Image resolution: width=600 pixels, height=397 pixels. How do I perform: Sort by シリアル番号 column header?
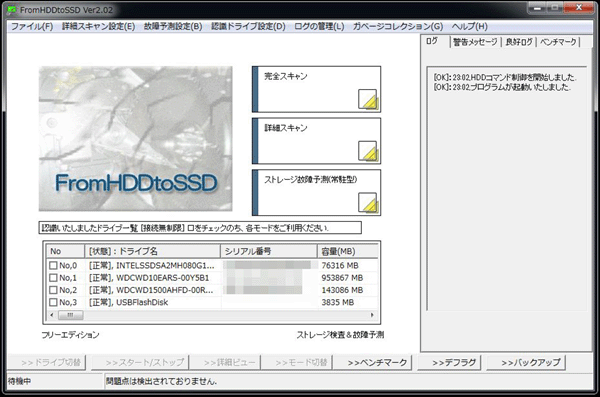tap(269, 252)
